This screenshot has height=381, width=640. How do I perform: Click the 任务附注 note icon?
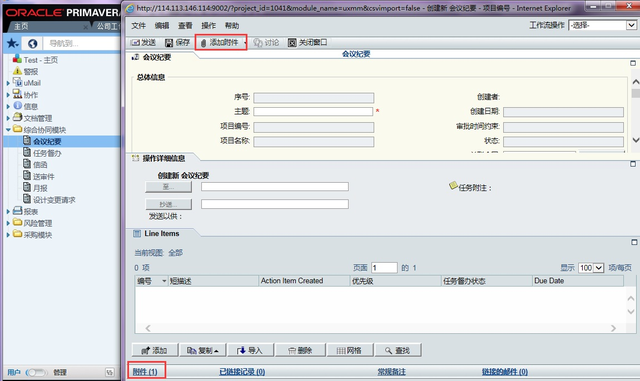click(x=453, y=186)
